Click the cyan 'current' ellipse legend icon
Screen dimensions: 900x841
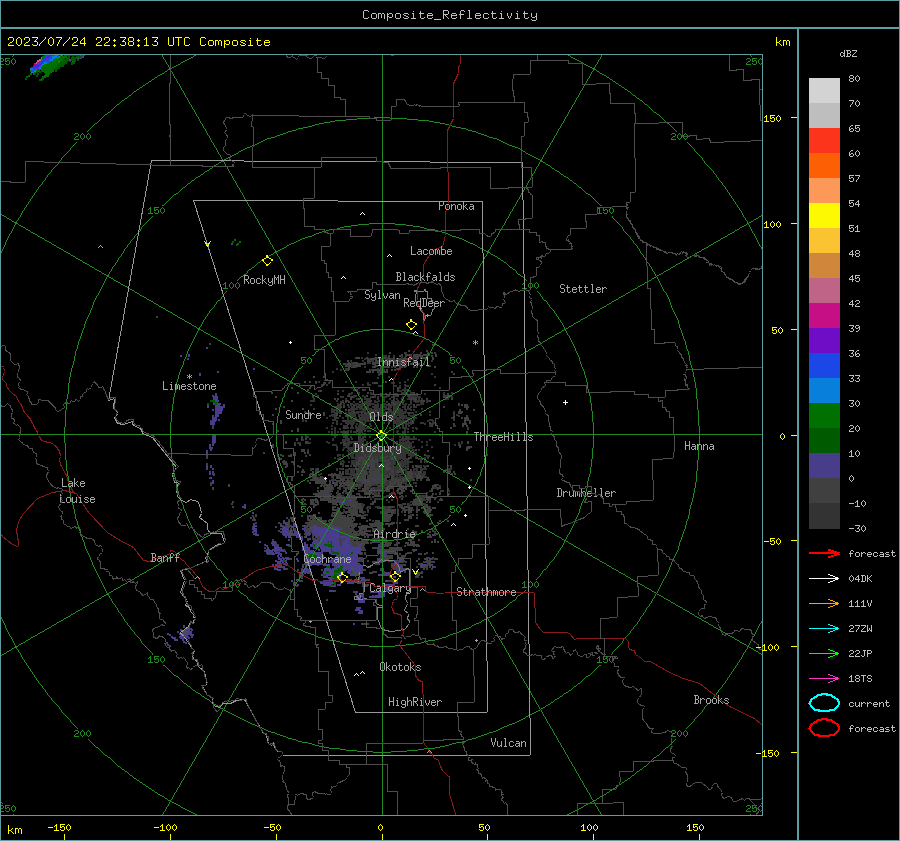(x=824, y=703)
